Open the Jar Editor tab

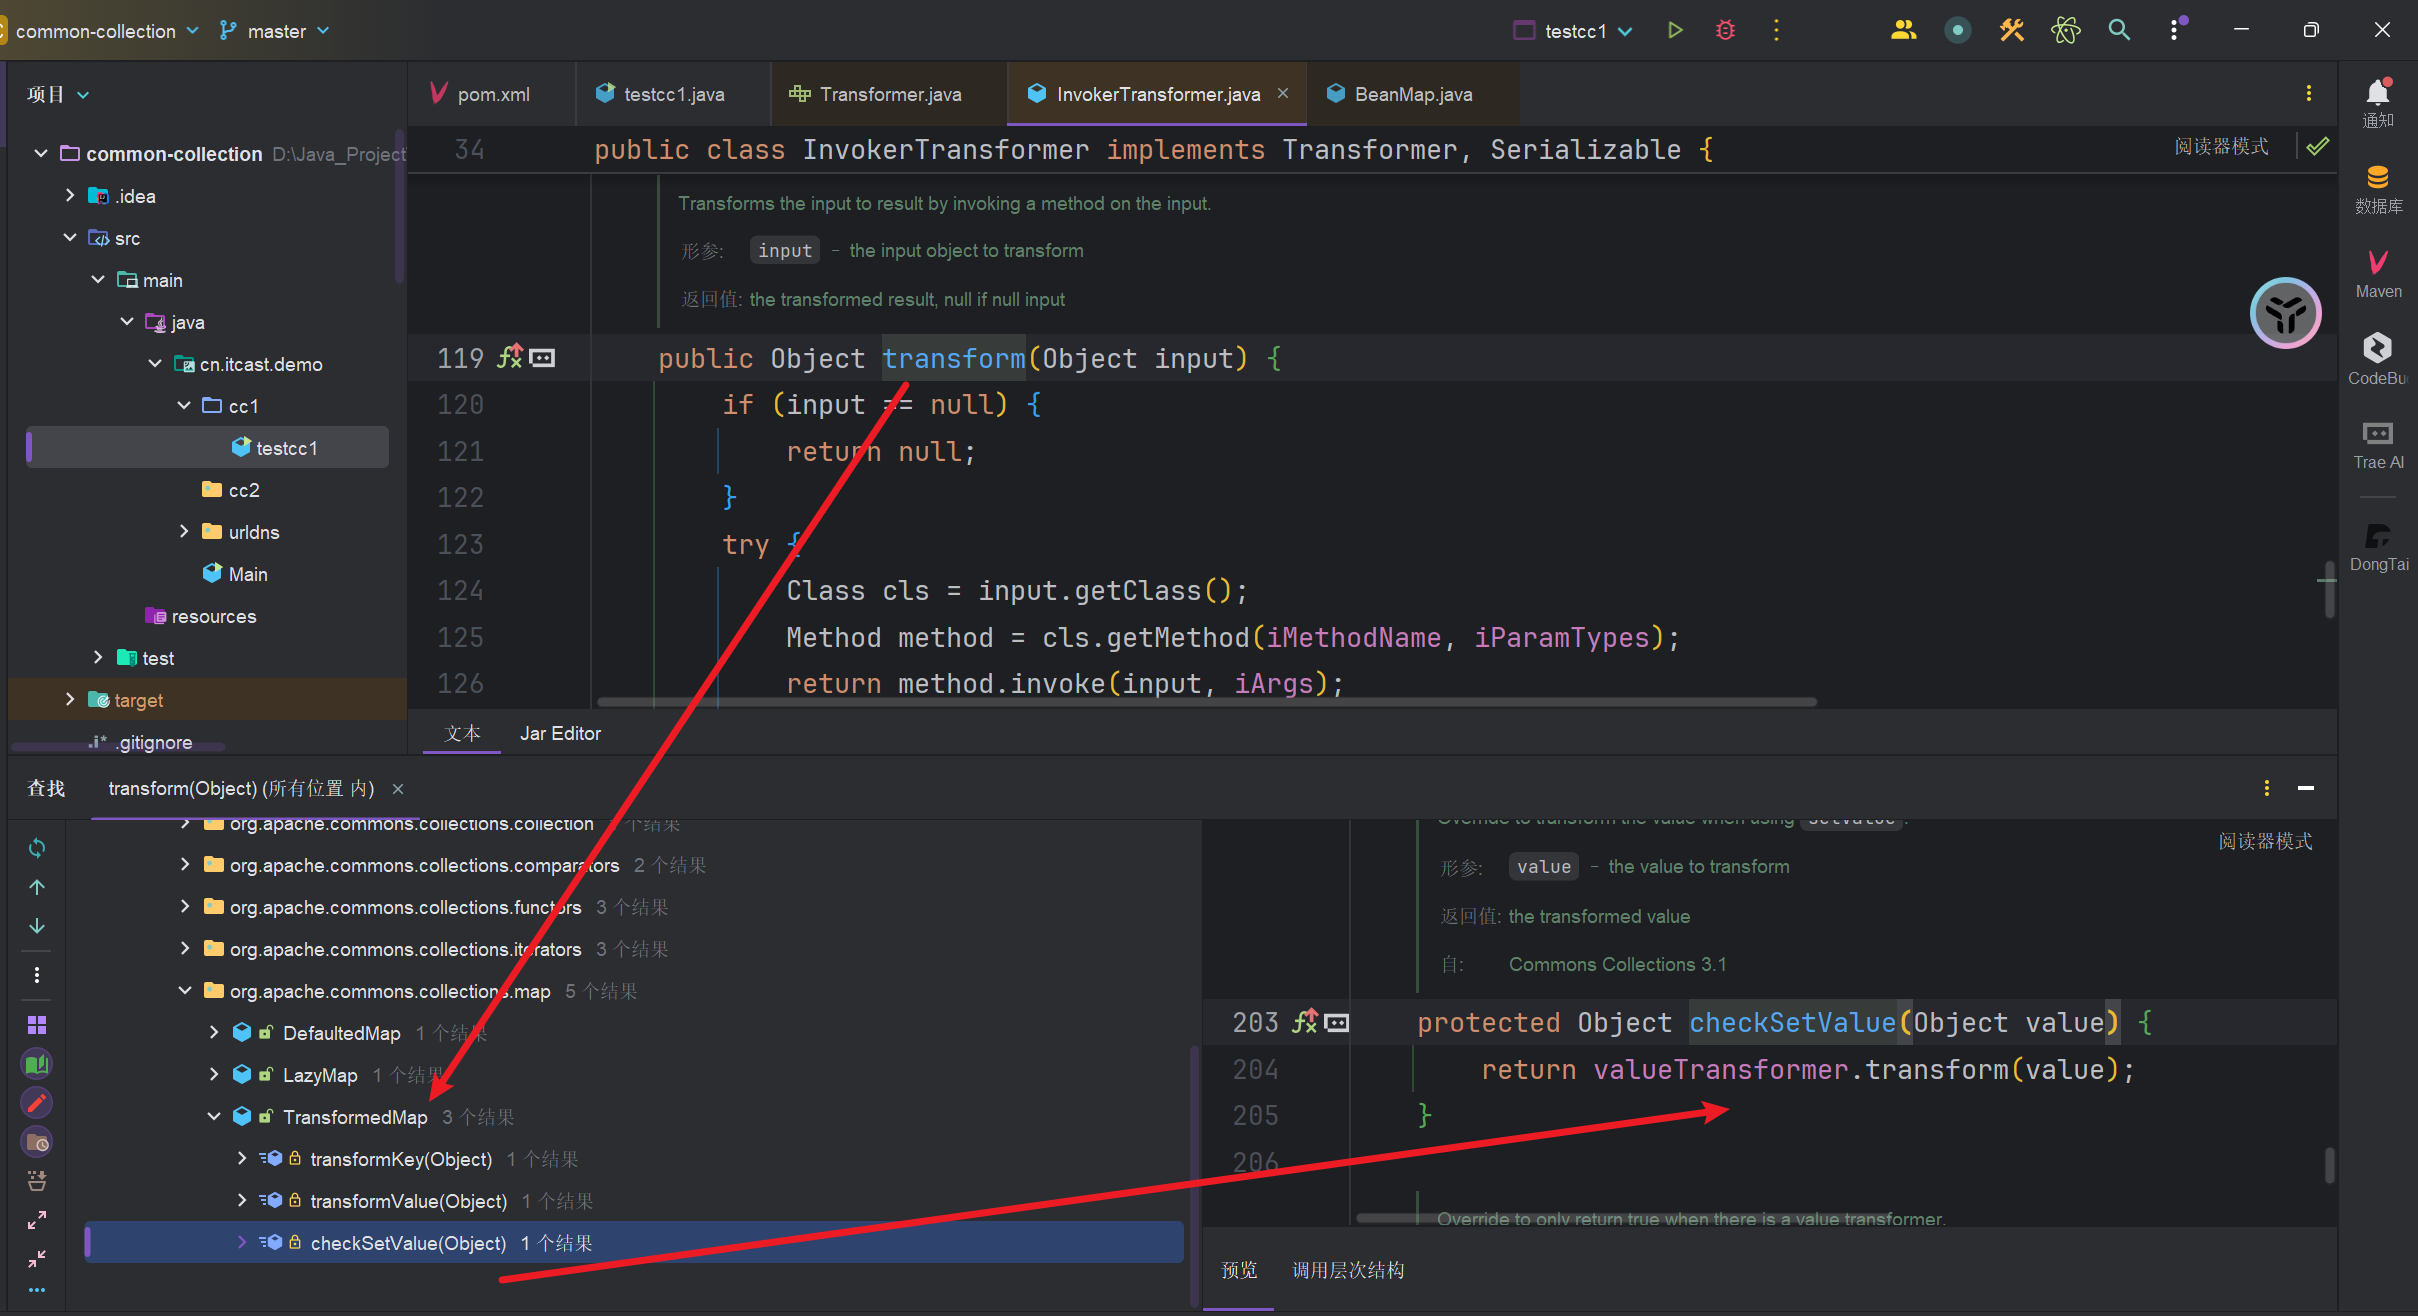click(x=560, y=733)
